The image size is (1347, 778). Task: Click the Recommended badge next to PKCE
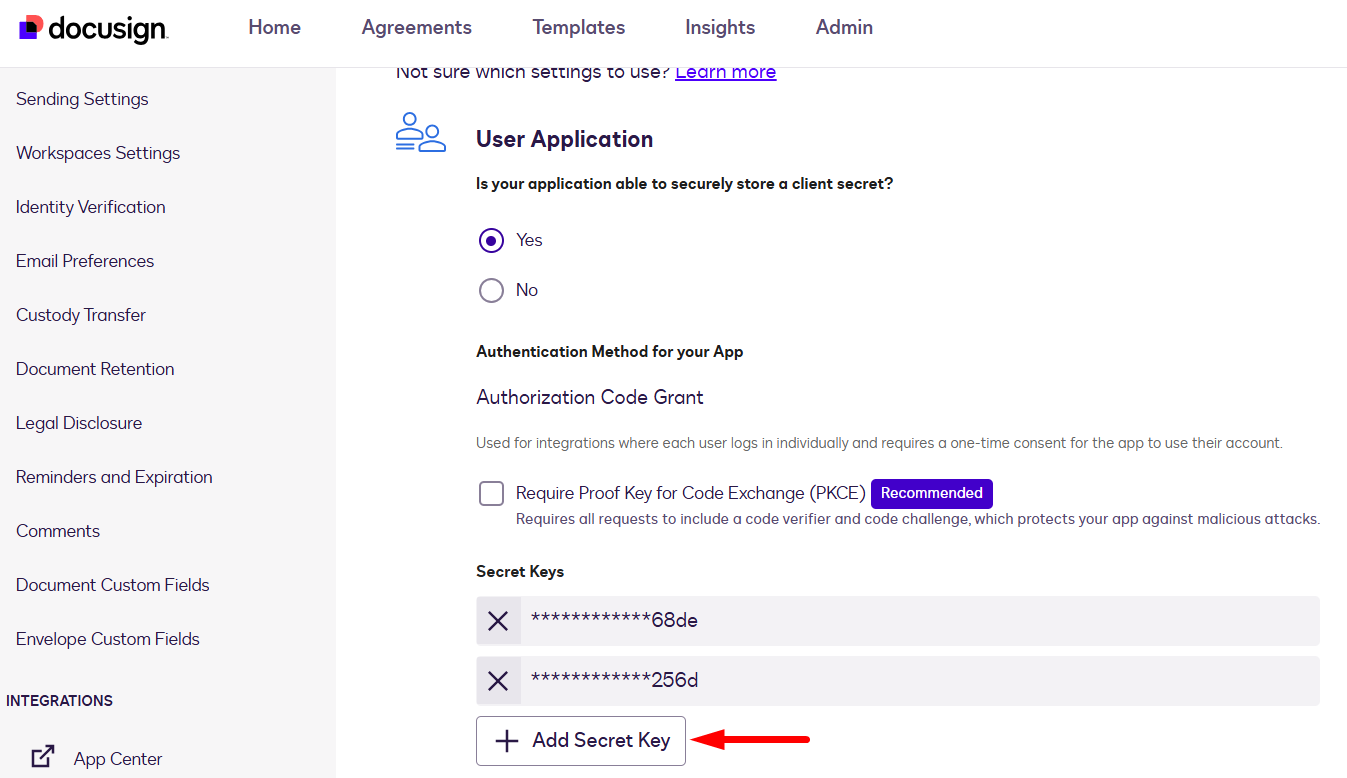coord(932,493)
